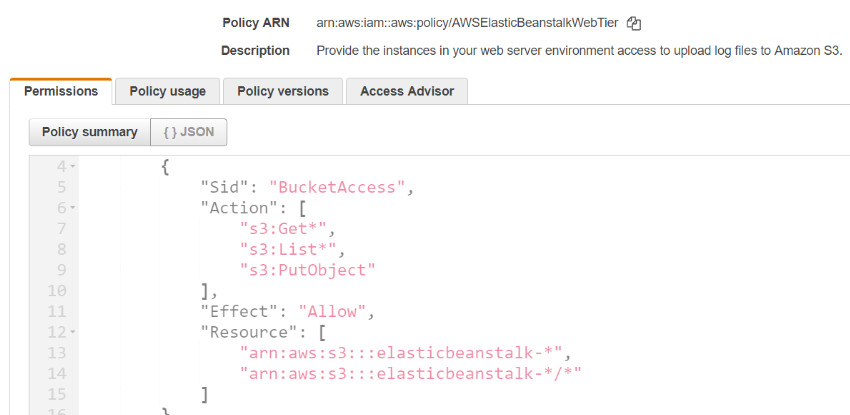
Task: Show the Policy summary view
Action: (90, 132)
